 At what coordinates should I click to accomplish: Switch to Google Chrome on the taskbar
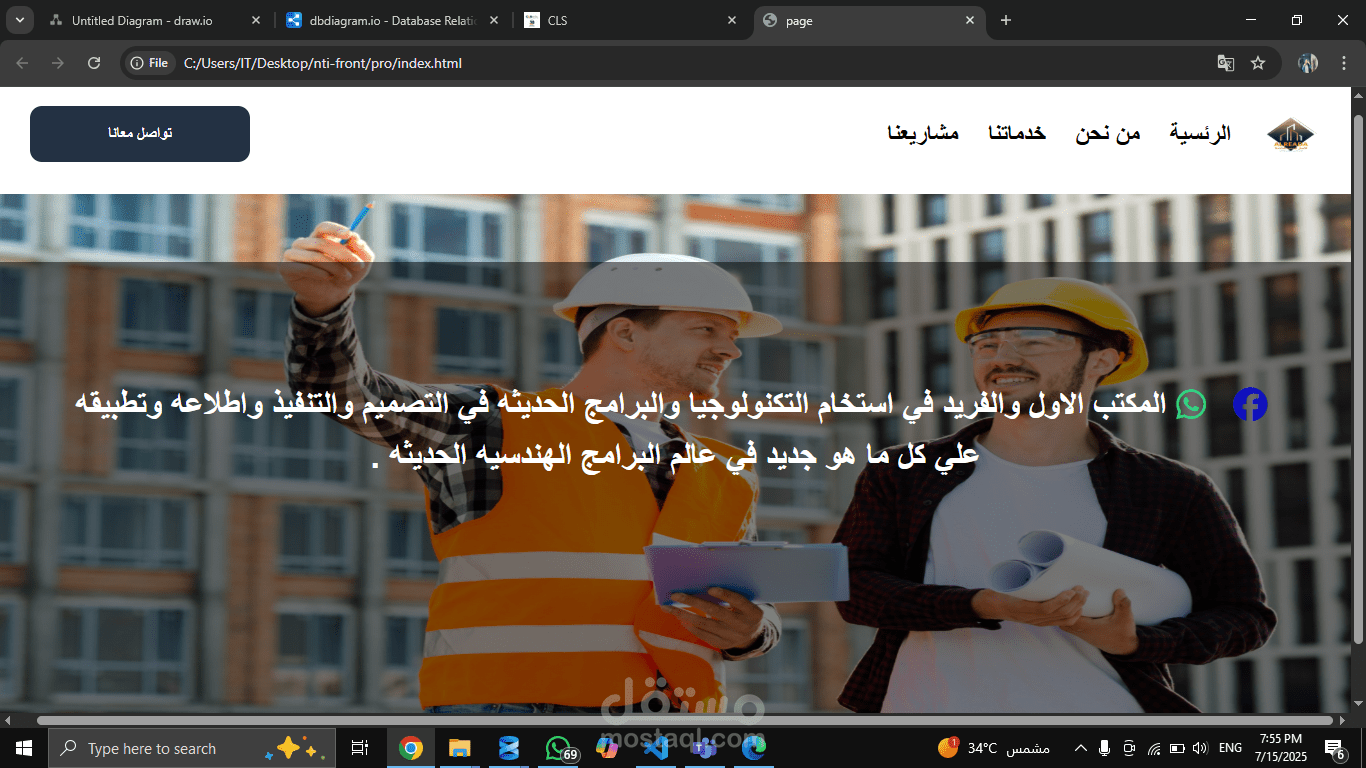pos(410,748)
